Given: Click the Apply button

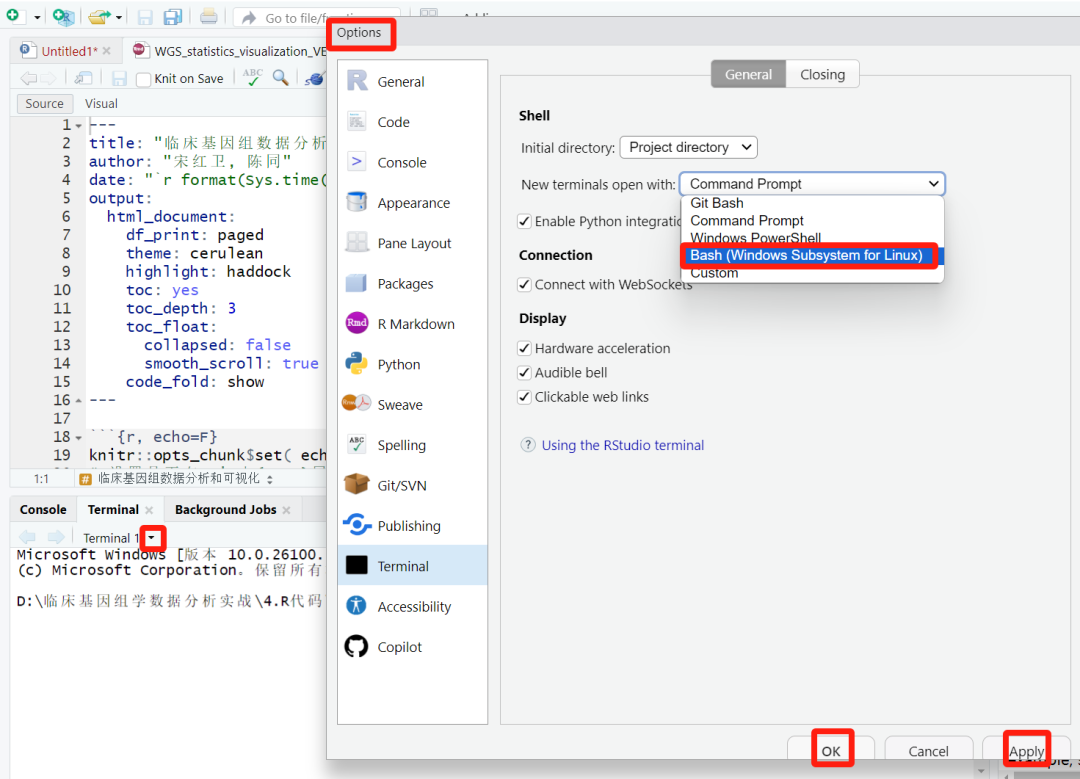Looking at the screenshot, I should pyautogui.click(x=1026, y=751).
